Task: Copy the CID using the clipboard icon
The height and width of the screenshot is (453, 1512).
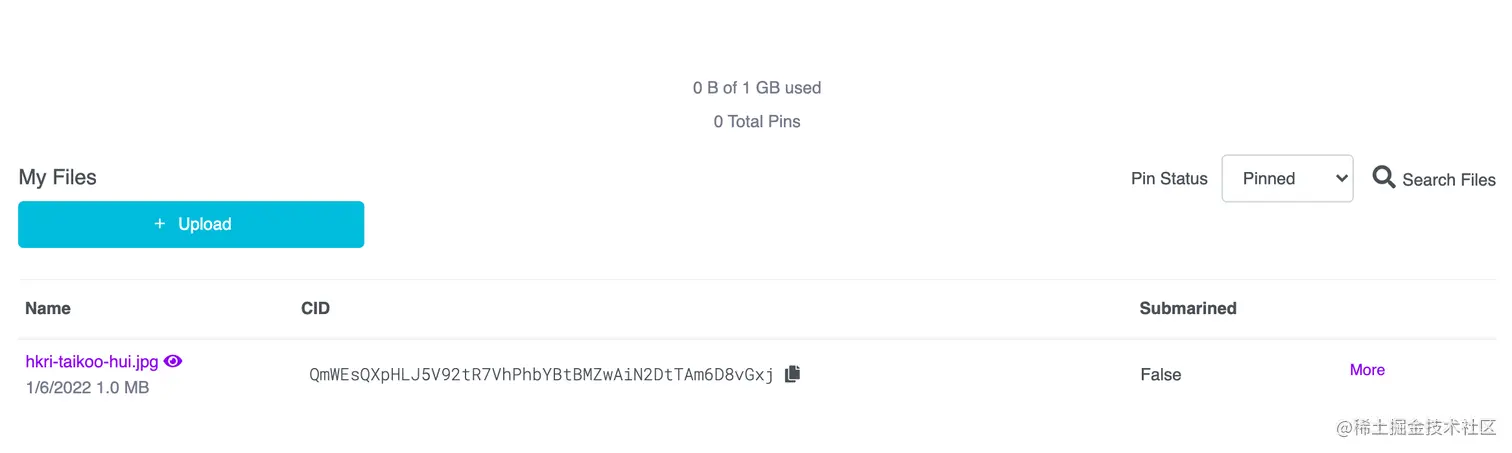Action: point(792,374)
